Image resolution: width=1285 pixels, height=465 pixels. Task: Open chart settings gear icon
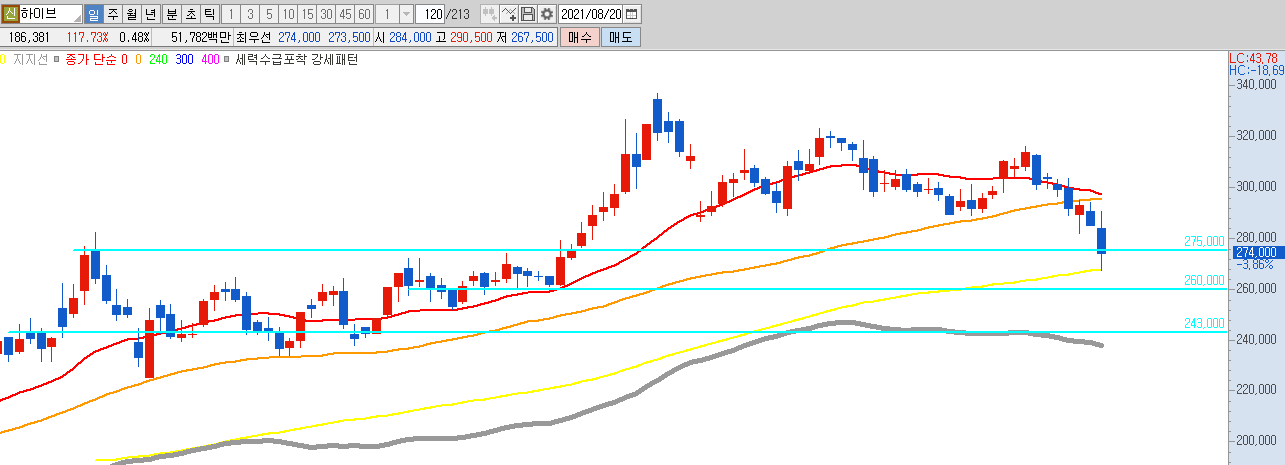[547, 14]
